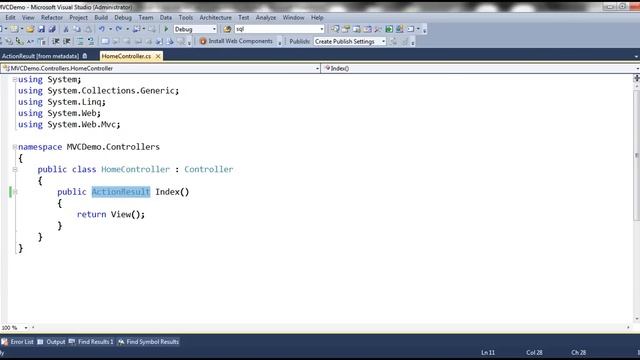
Task: Click the sql search input field
Action: click(277, 29)
